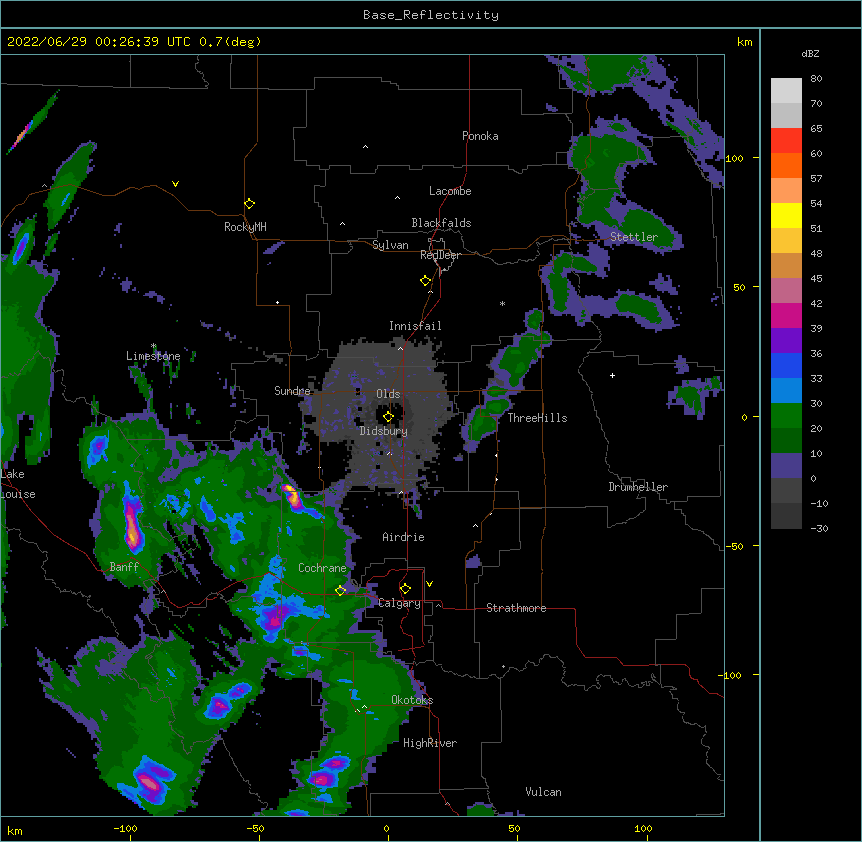Click the km unit label at bottom left
The image size is (862, 842).
pos(15,831)
